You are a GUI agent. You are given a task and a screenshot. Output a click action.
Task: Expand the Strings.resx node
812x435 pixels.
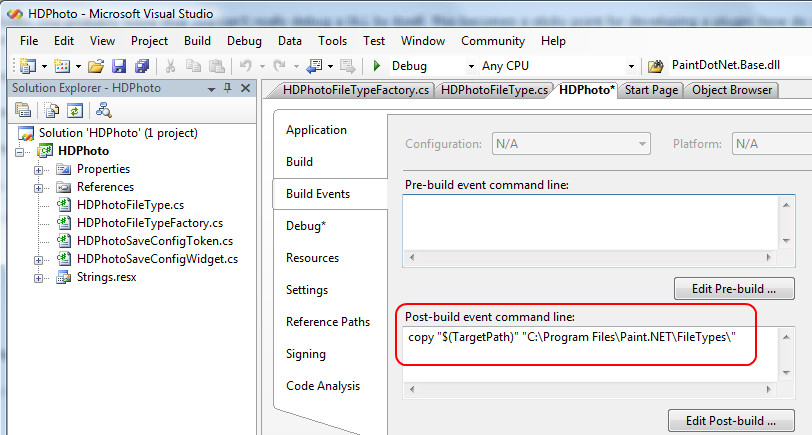pos(38,278)
